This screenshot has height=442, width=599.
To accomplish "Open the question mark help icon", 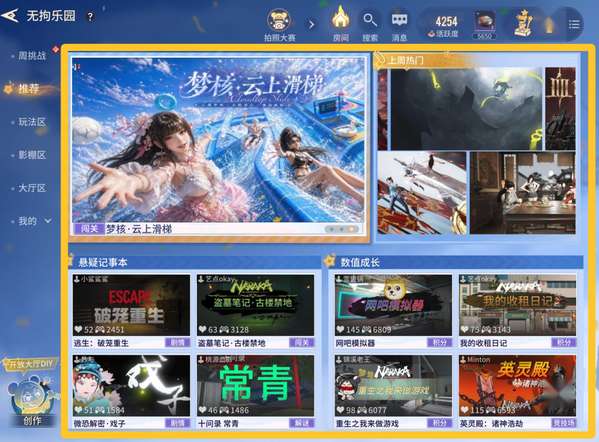I will 90,17.
